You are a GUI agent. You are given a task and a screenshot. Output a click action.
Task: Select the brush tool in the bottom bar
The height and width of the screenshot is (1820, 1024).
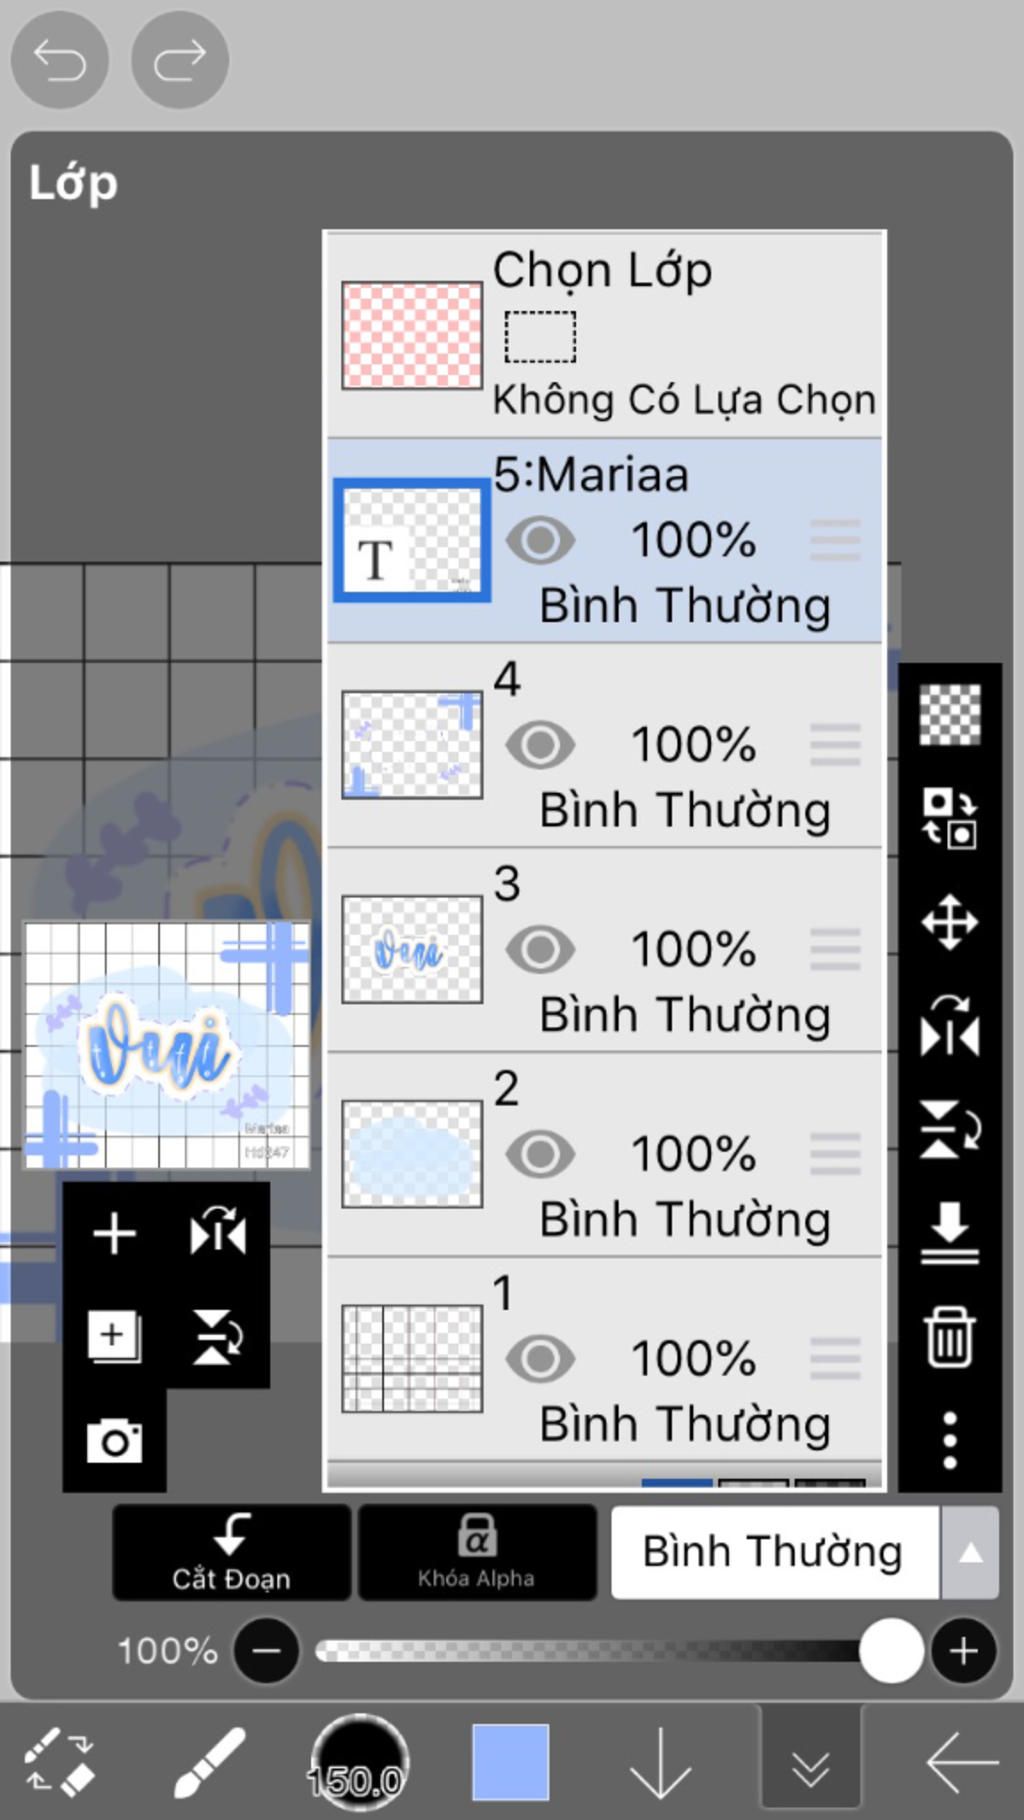pos(209,1762)
